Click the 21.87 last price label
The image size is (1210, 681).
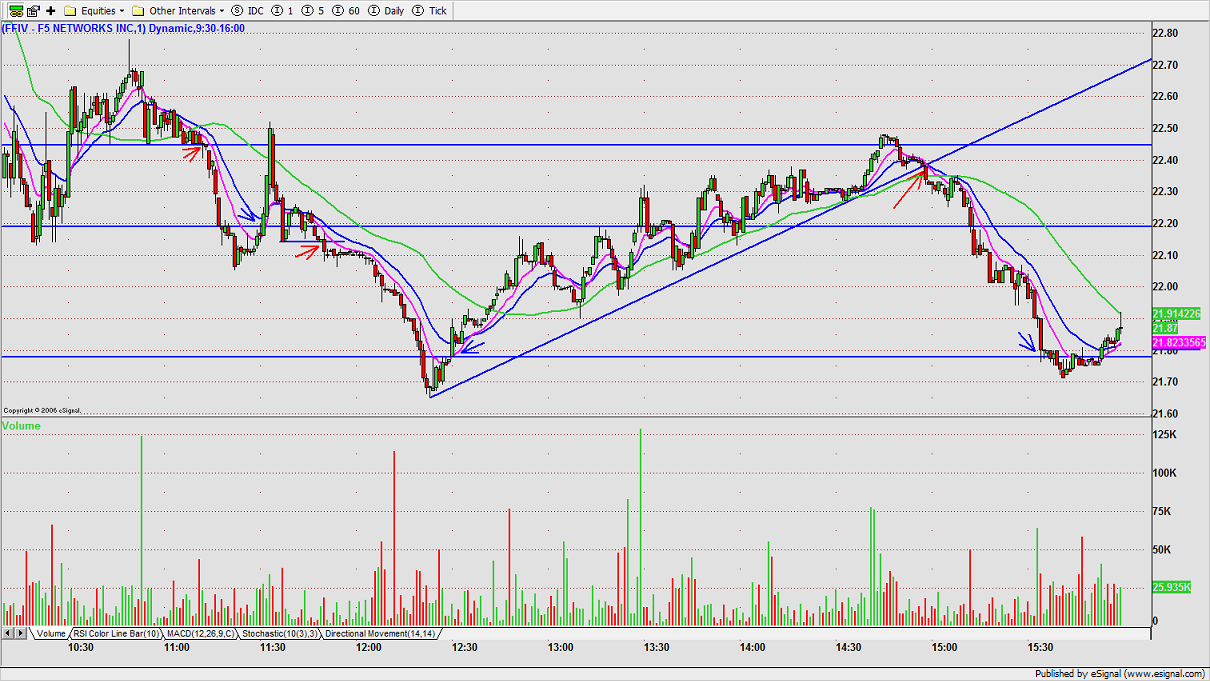1165,328
